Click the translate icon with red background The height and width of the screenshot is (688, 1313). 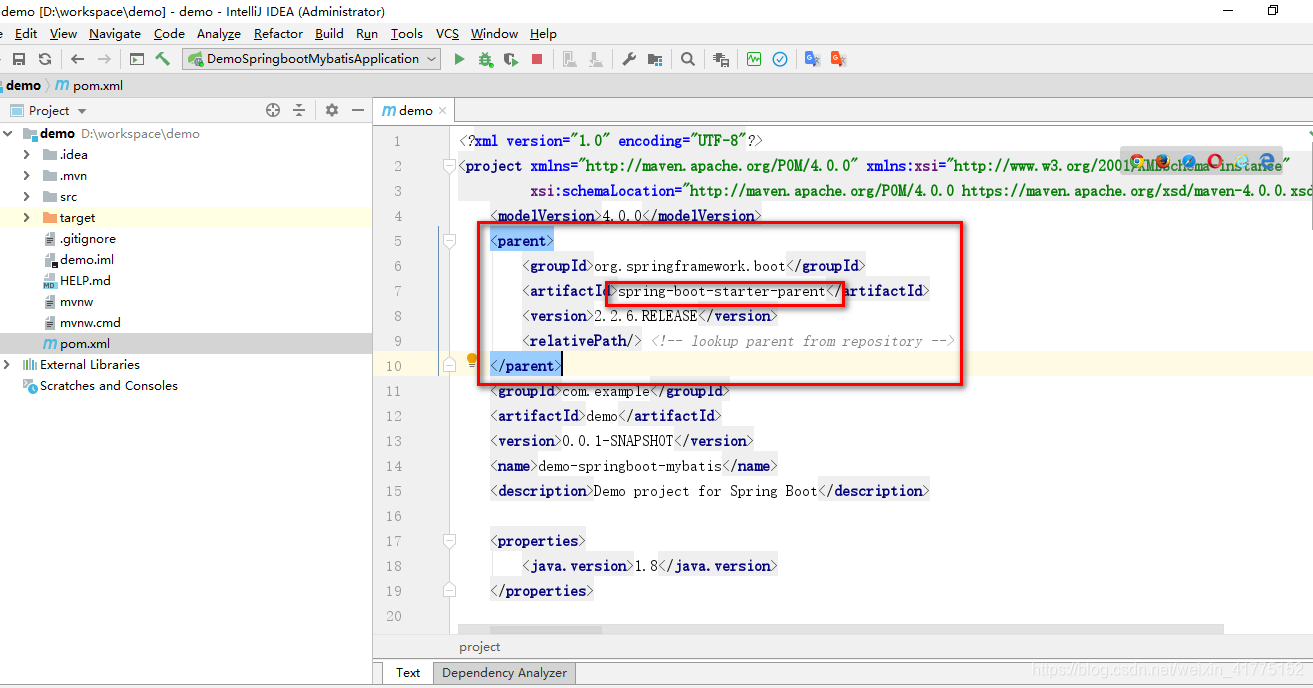pyautogui.click(x=838, y=59)
